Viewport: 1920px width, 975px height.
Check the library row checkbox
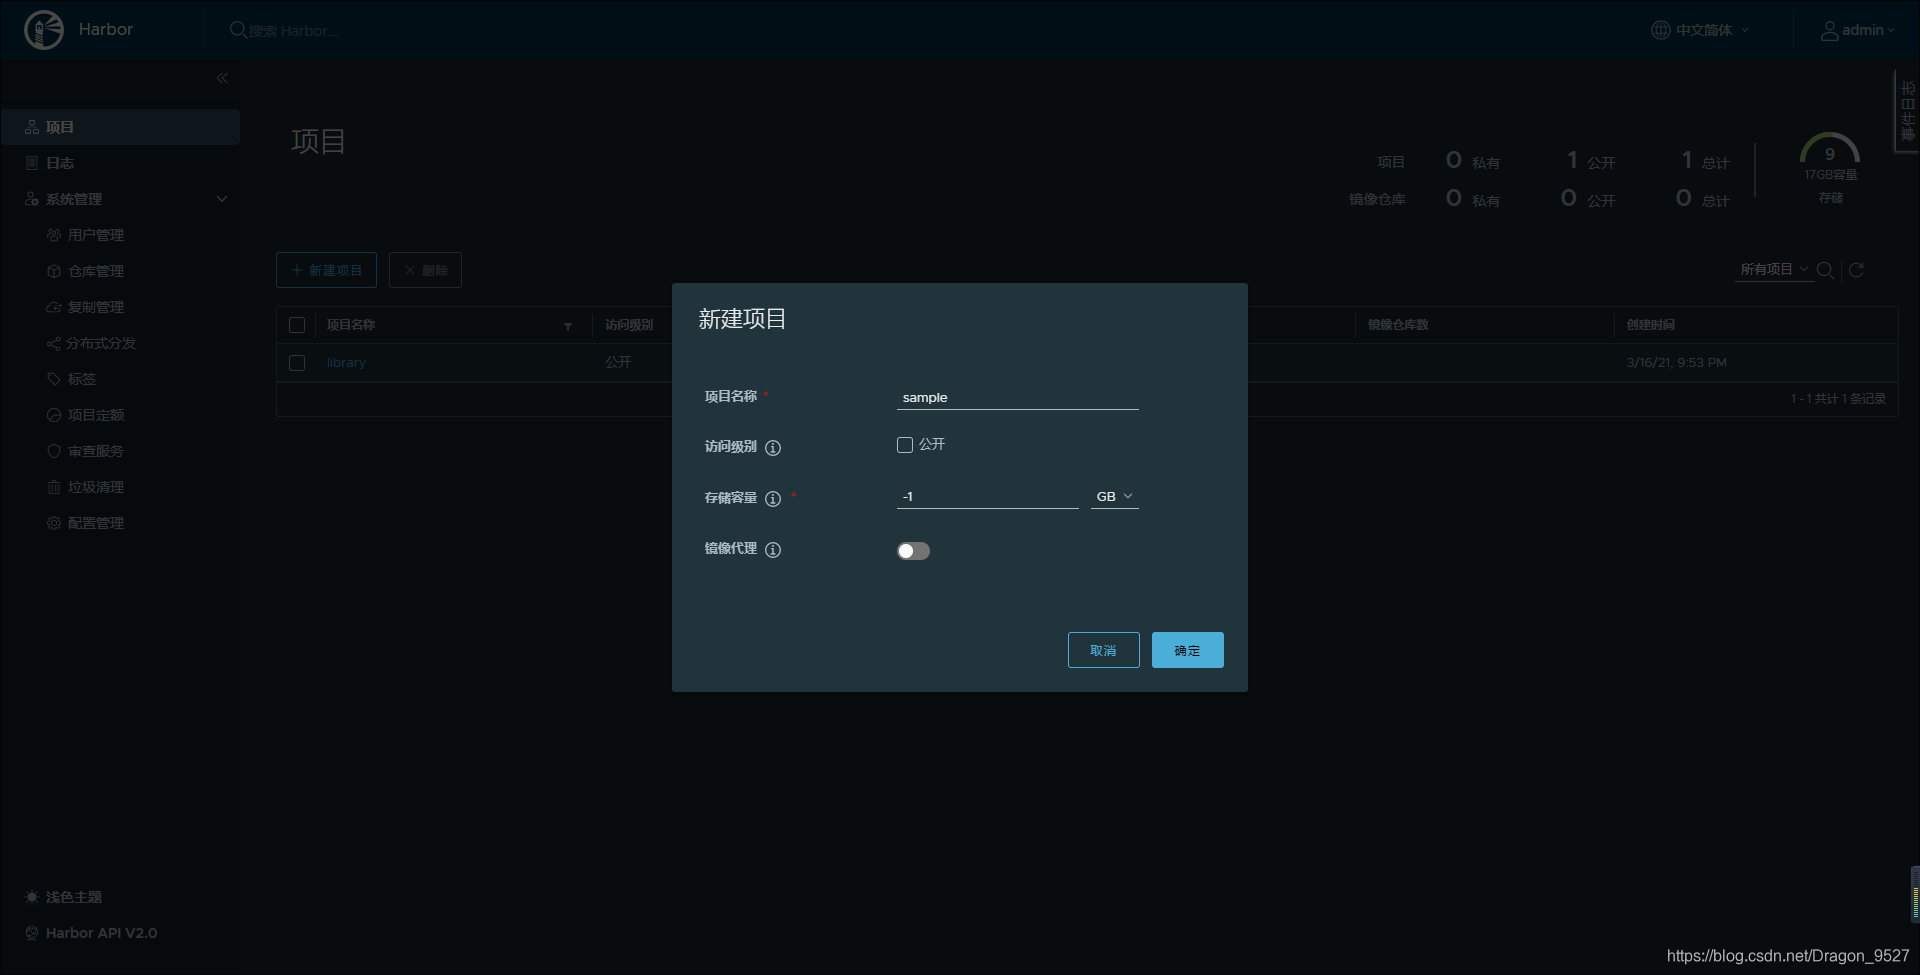click(297, 363)
